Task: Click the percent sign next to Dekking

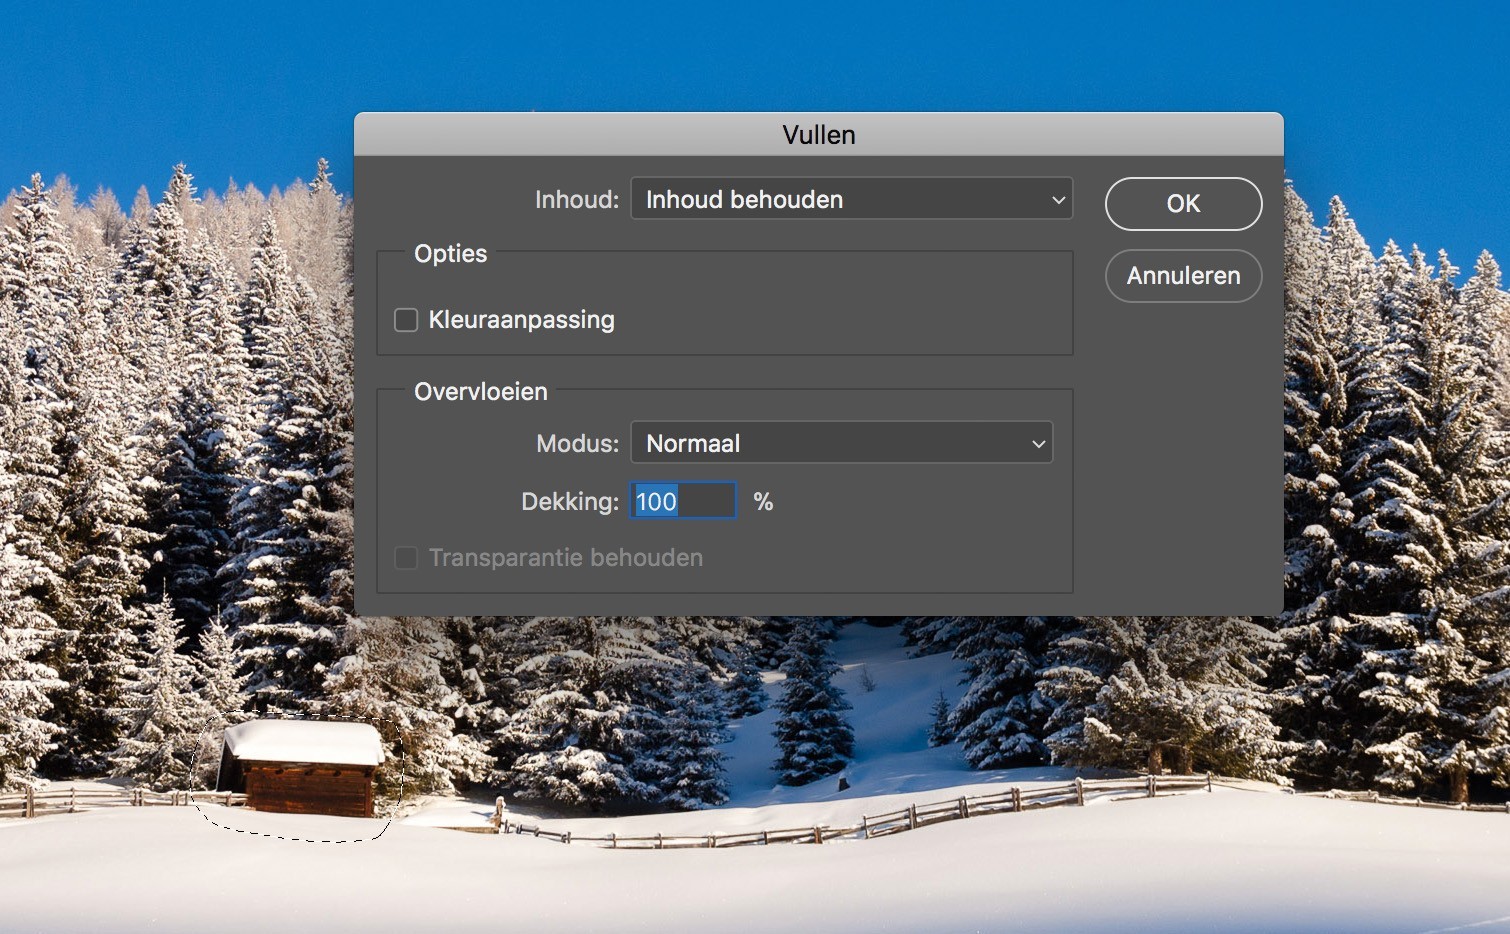Action: tap(763, 501)
